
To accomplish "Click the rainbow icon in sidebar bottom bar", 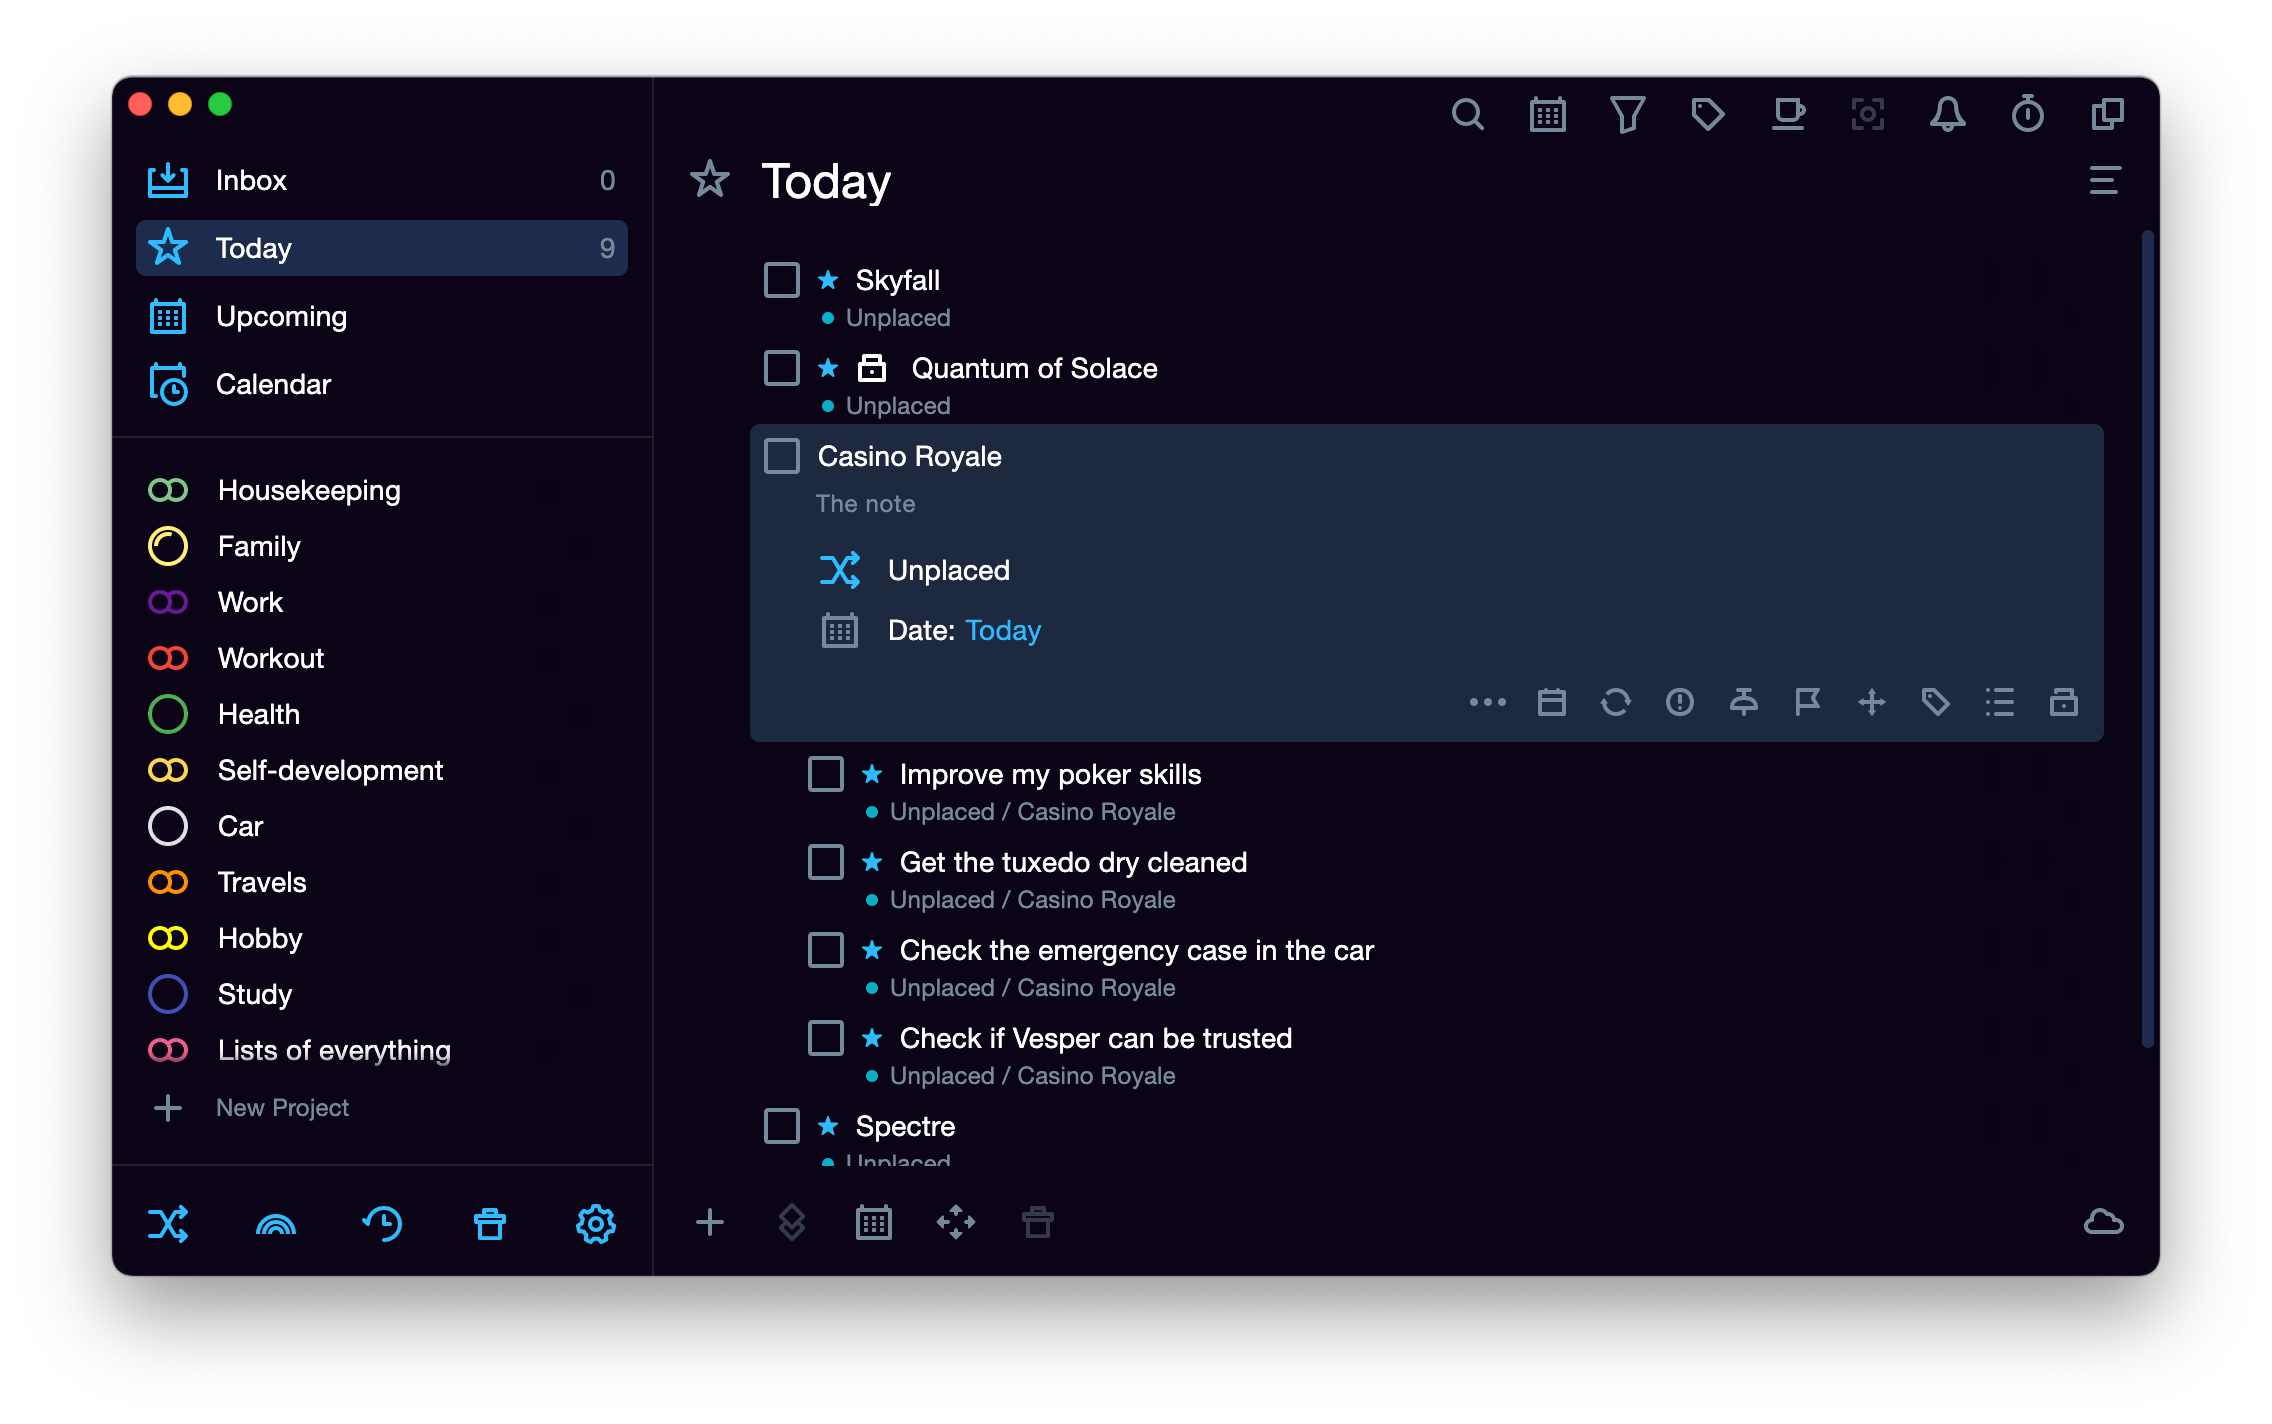I will (276, 1224).
